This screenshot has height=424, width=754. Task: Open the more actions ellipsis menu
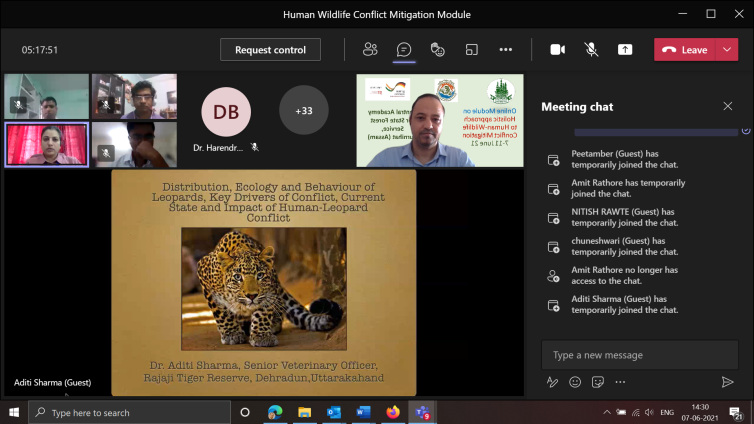tap(505, 49)
